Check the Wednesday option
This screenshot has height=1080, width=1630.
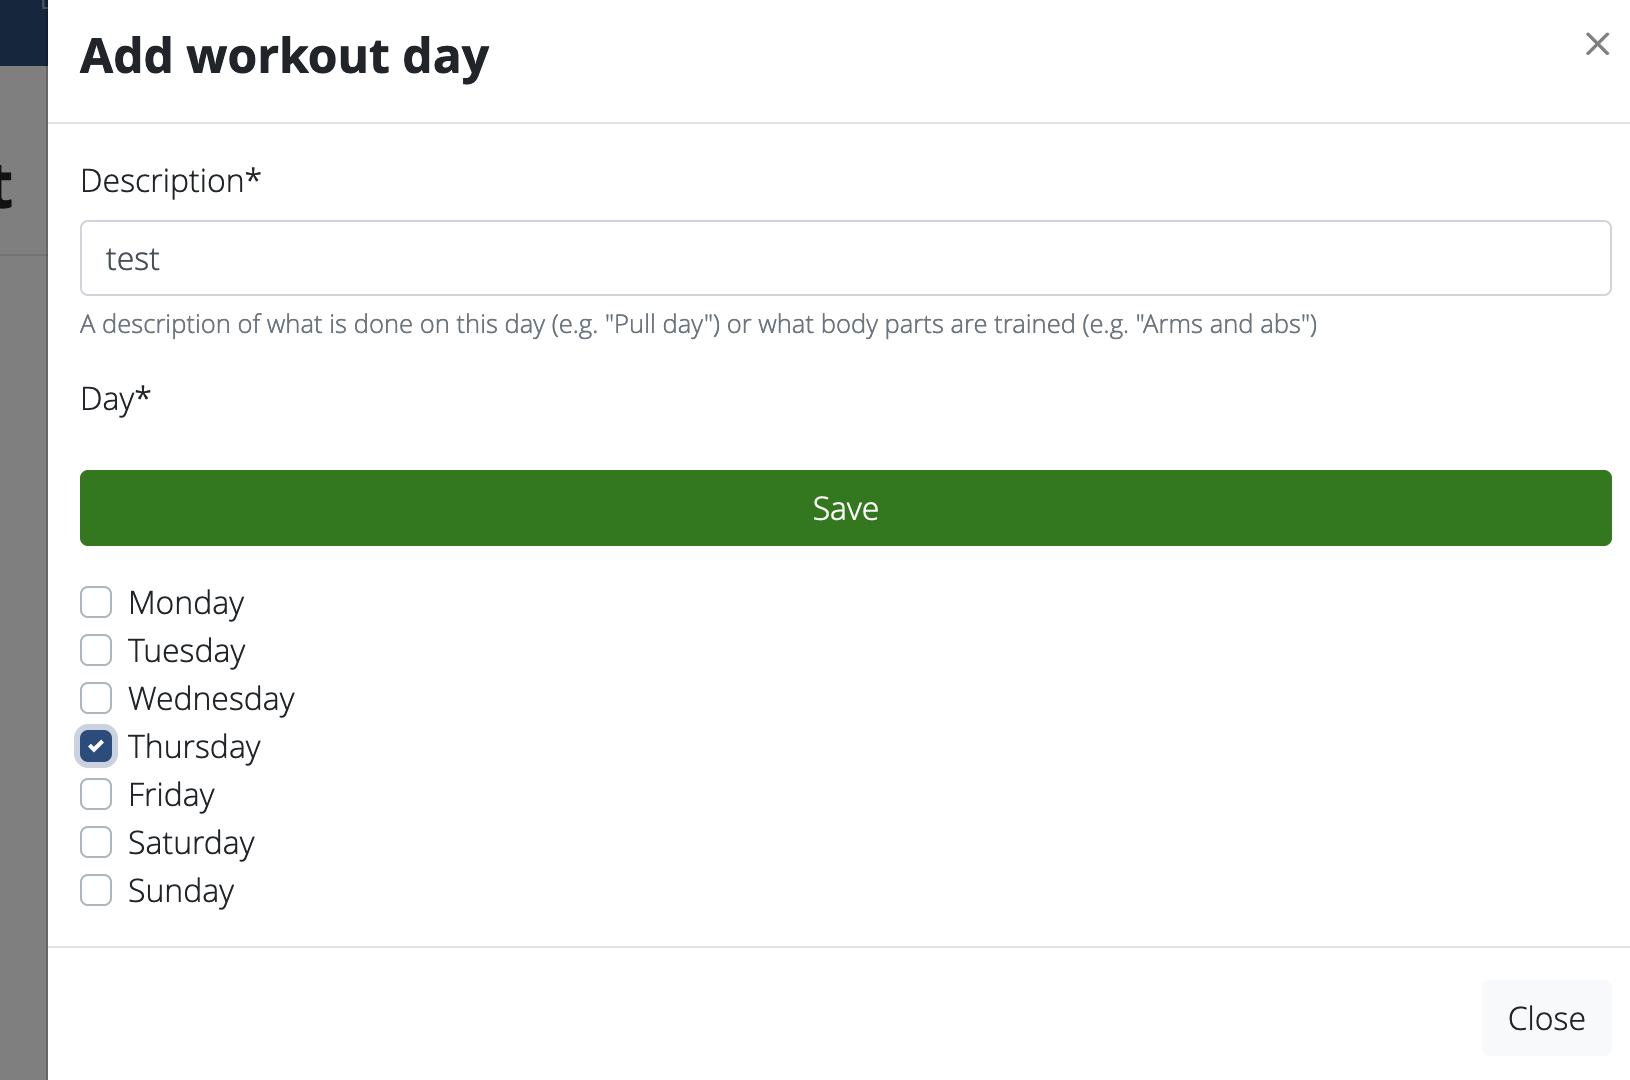[x=95, y=698]
